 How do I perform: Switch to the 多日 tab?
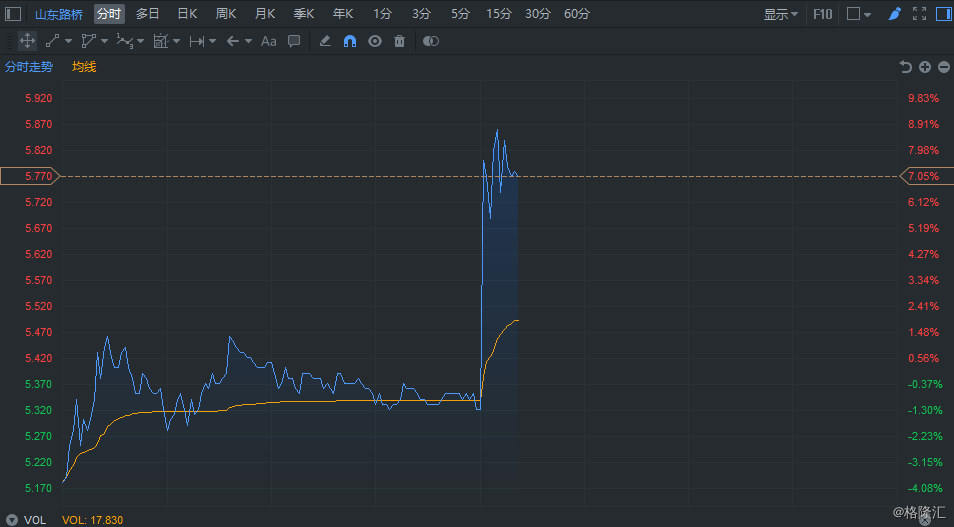point(147,13)
